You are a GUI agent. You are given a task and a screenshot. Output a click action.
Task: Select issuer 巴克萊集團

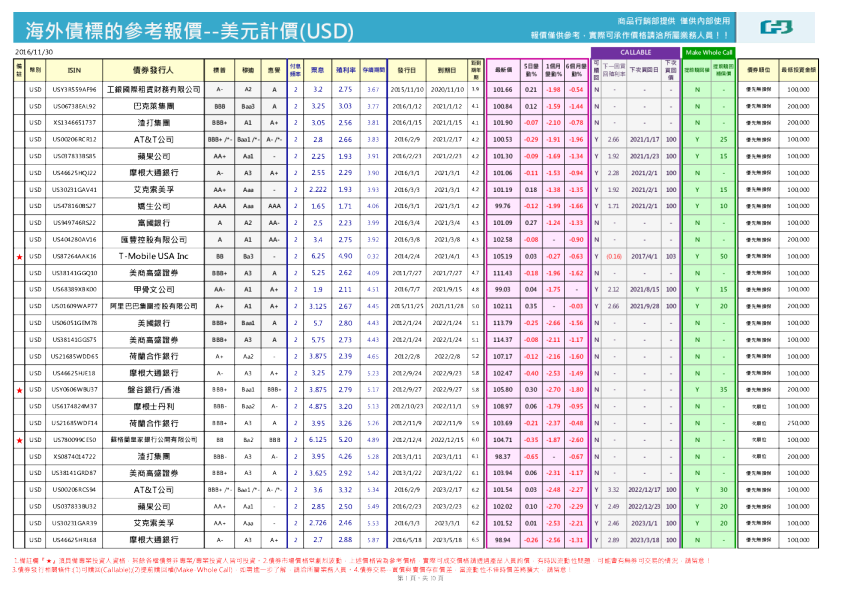pyautogui.click(x=154, y=106)
